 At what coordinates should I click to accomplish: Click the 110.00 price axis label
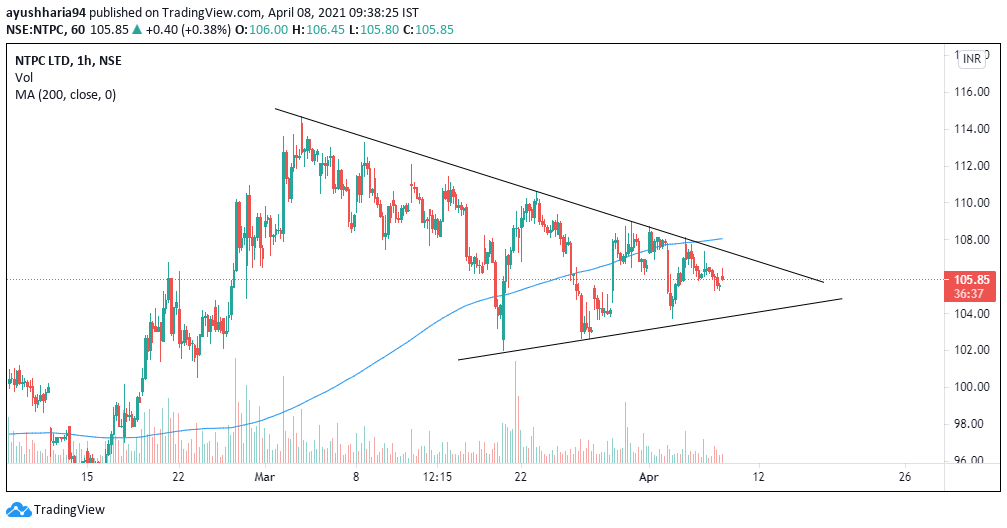972,203
